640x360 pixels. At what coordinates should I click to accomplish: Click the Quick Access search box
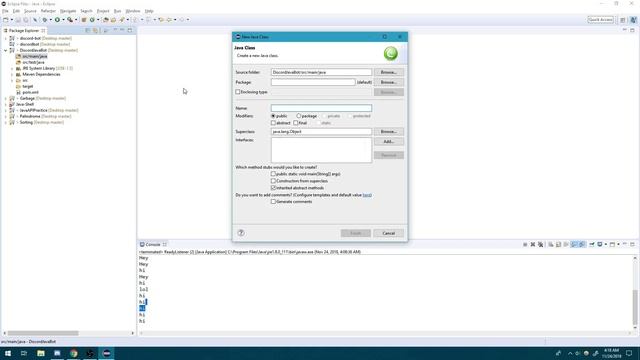coord(600,20)
